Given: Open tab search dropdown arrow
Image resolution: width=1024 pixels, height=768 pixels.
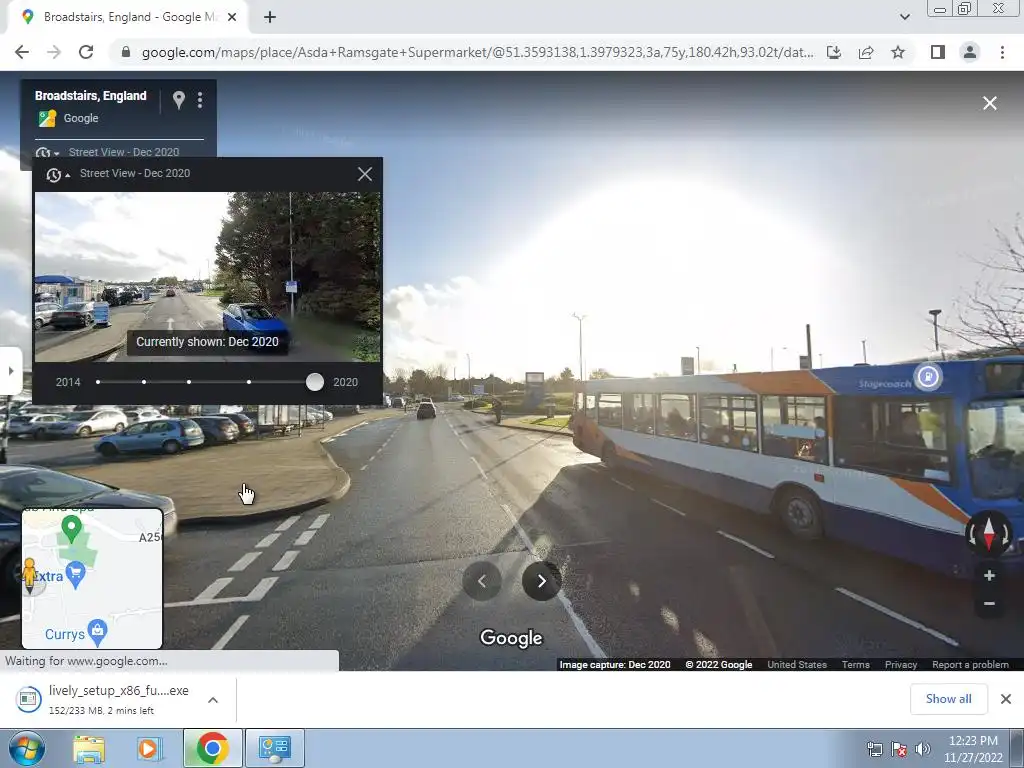Looking at the screenshot, I should [904, 17].
